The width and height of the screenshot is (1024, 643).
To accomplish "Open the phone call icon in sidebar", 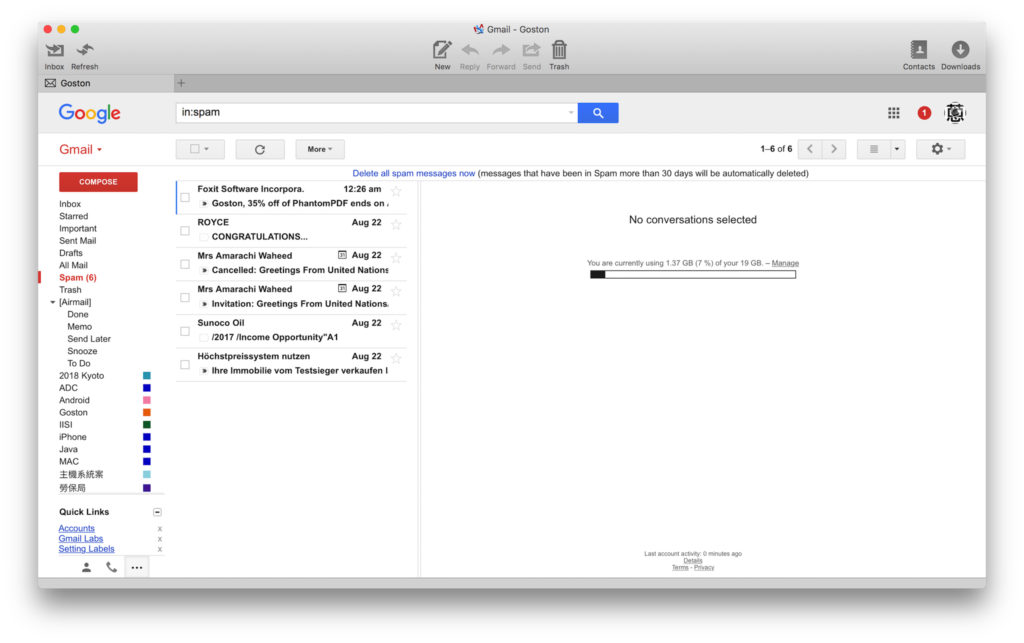I will (112, 568).
